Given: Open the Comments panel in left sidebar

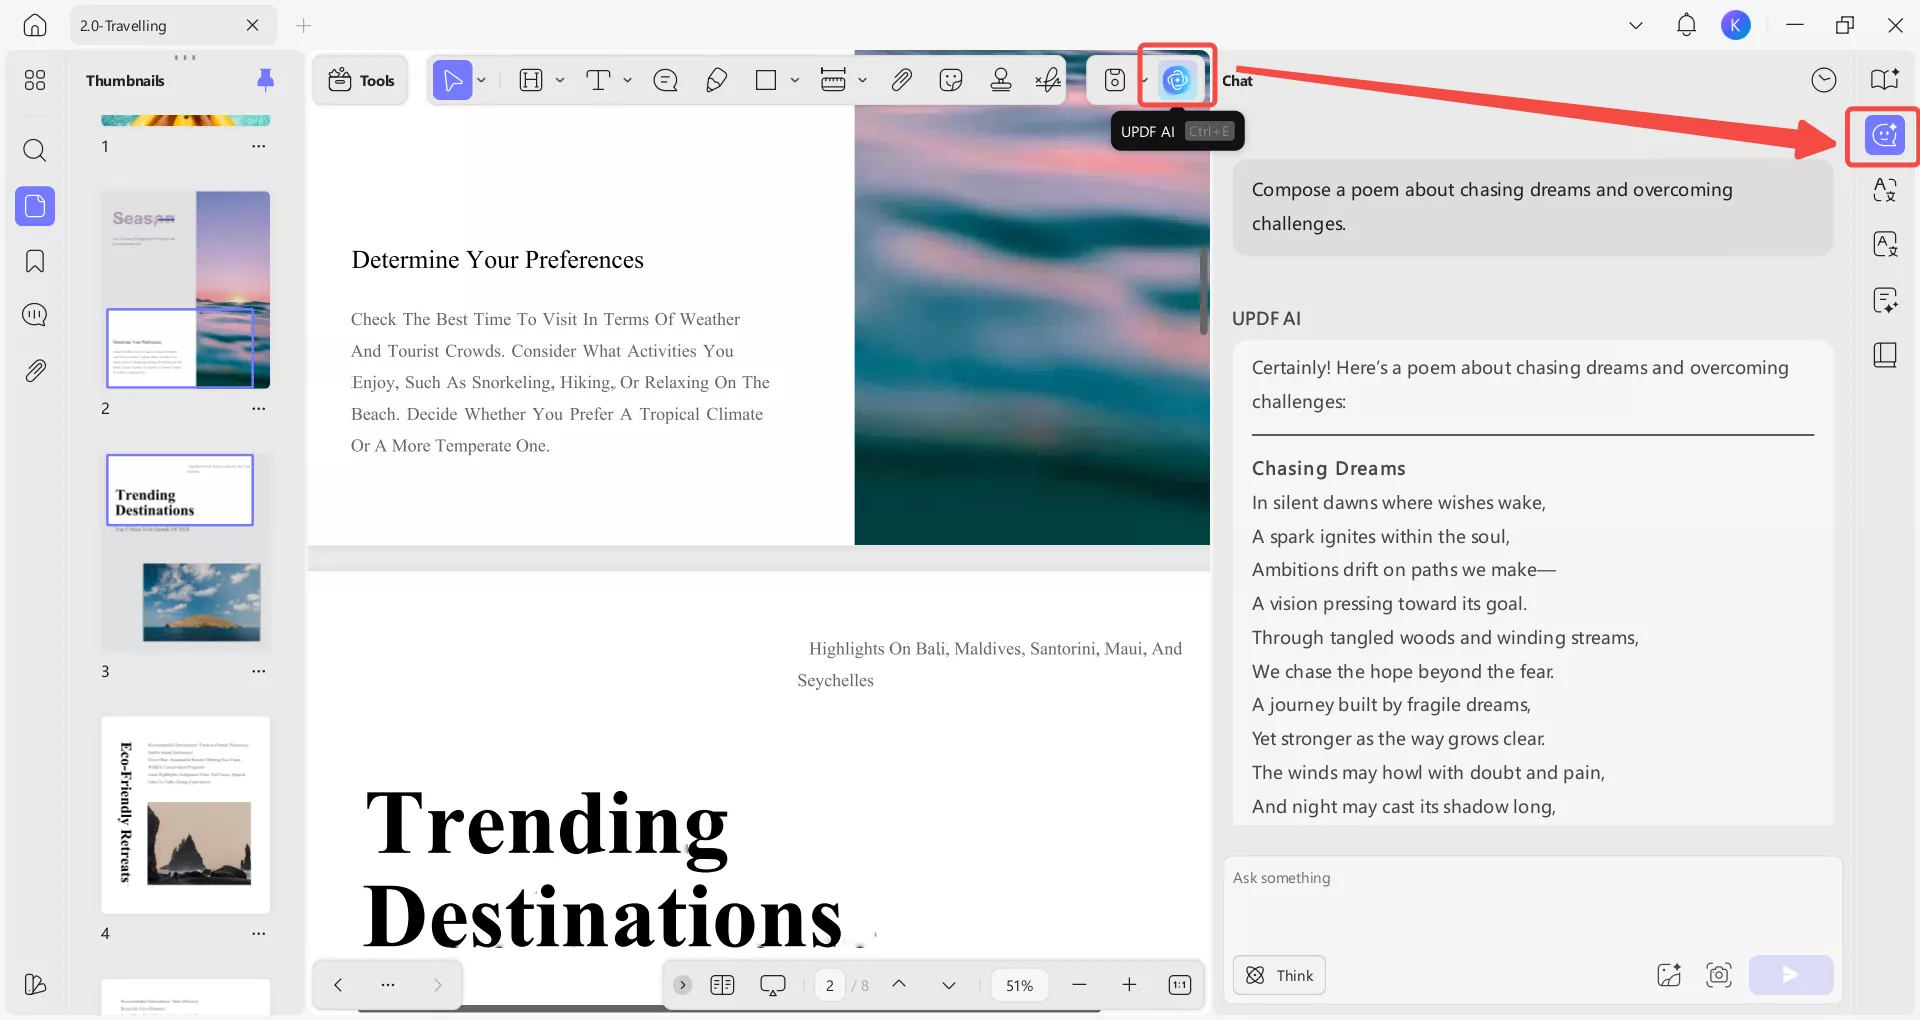Looking at the screenshot, I should (35, 315).
